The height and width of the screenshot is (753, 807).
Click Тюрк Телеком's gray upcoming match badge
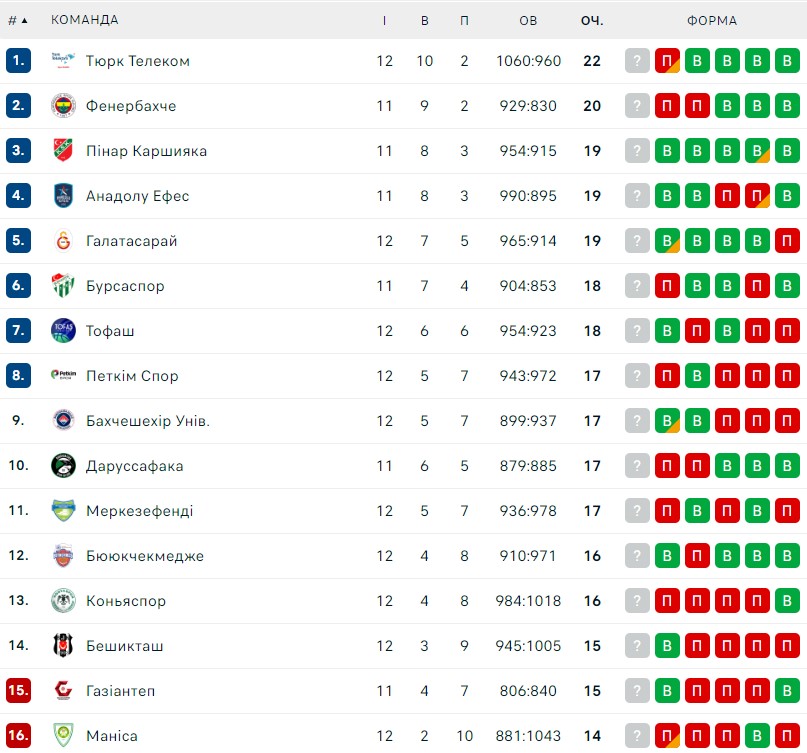coord(637,61)
